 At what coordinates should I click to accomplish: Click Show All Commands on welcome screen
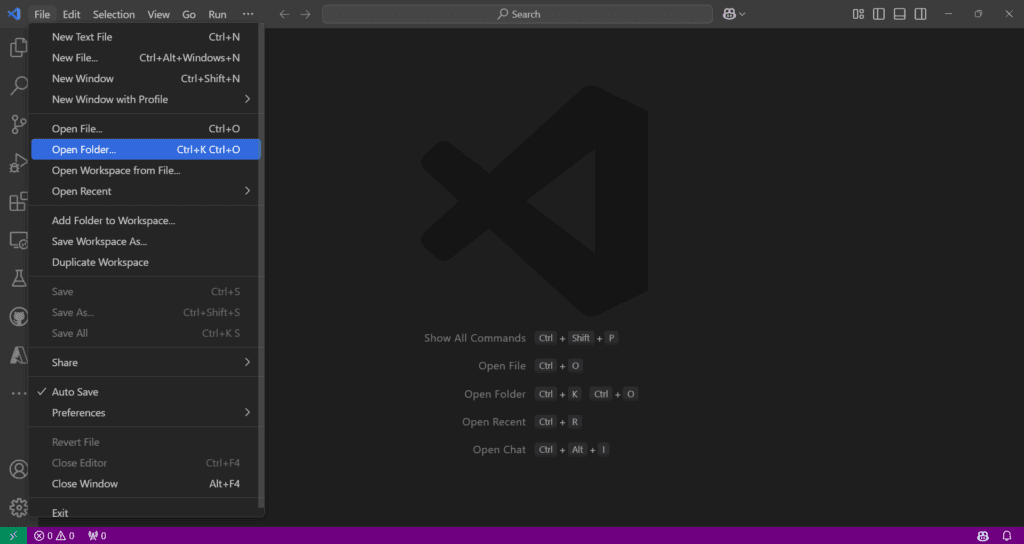coord(475,338)
